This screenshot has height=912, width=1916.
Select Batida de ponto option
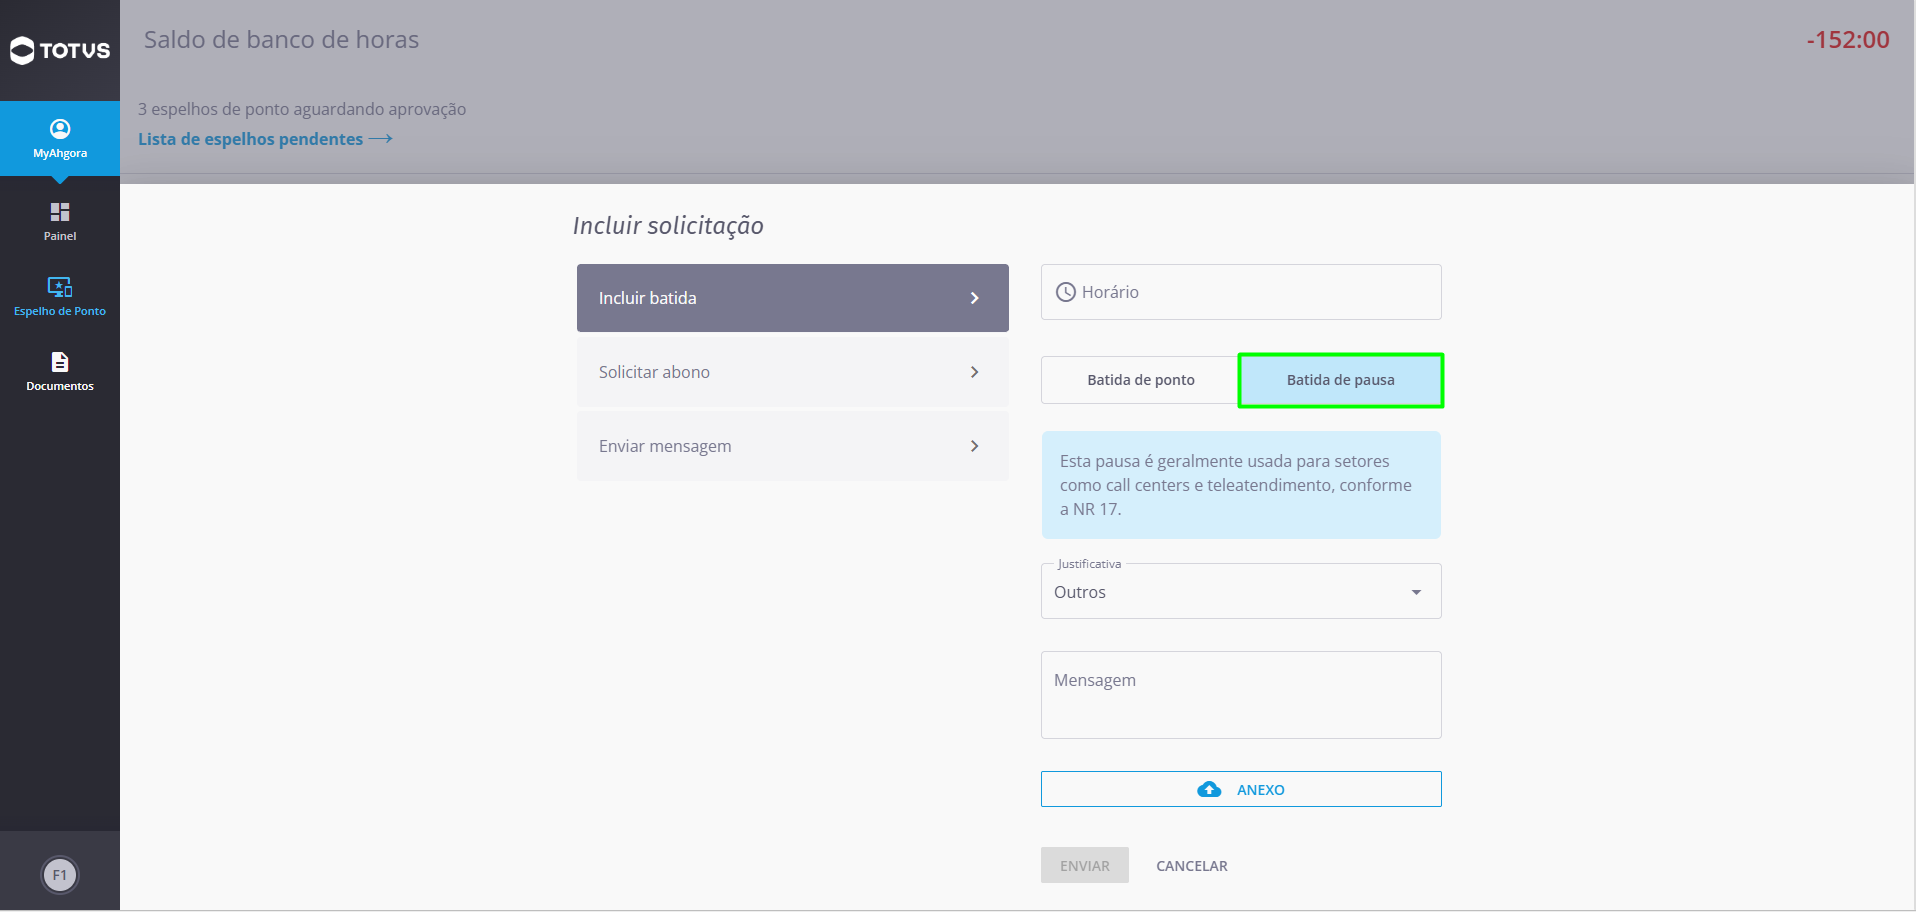pyautogui.click(x=1141, y=380)
